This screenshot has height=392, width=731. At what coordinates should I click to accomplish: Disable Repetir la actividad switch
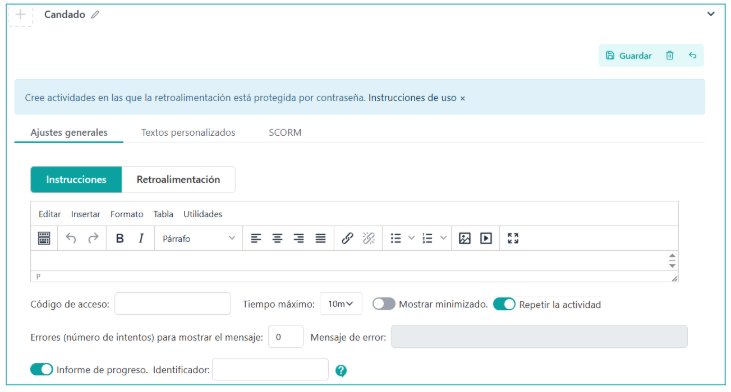(x=504, y=304)
